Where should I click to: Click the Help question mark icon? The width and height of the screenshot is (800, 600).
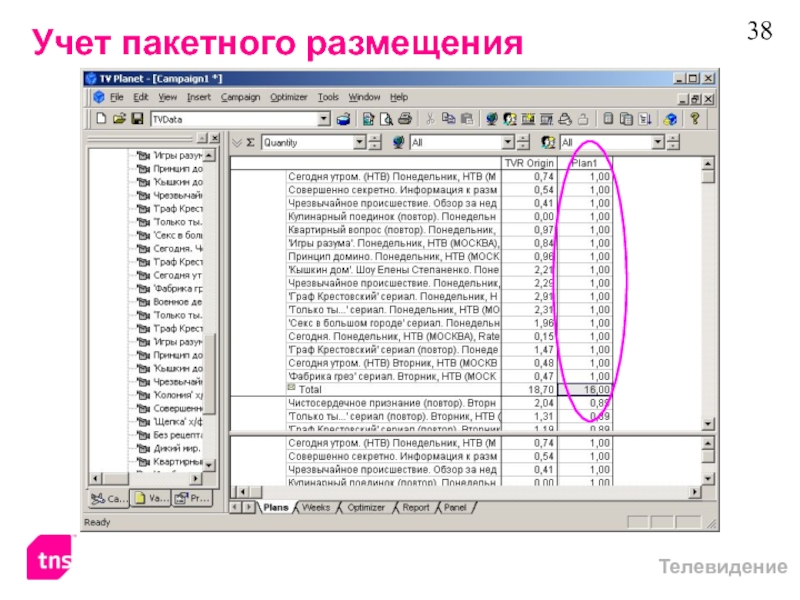(694, 119)
